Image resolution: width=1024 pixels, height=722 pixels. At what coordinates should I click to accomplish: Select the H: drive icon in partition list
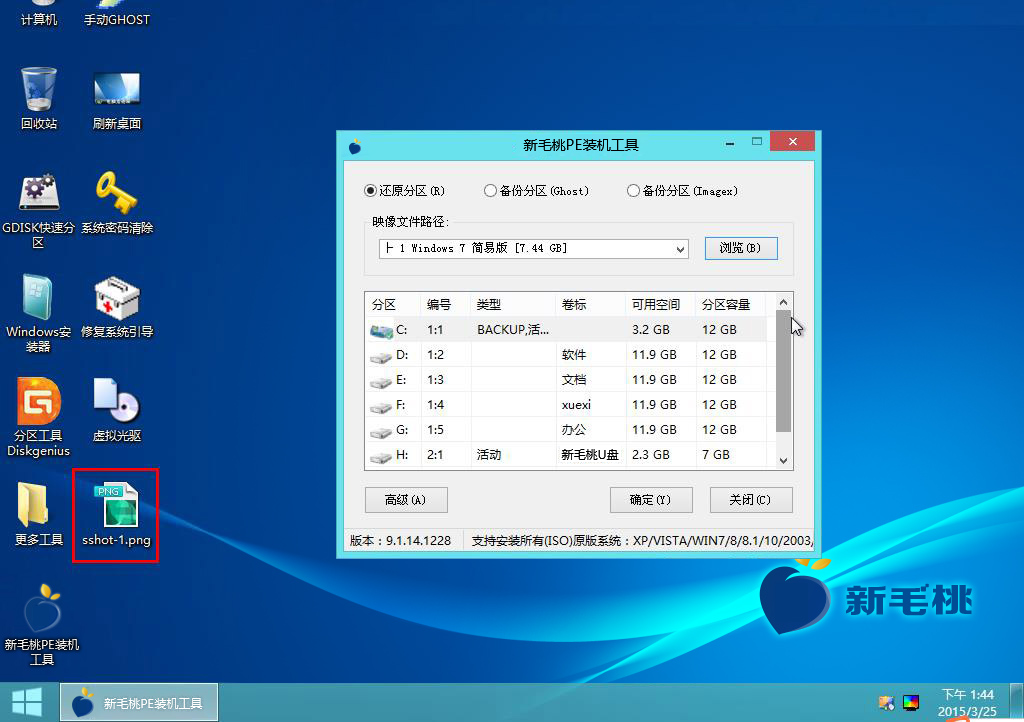click(x=381, y=456)
